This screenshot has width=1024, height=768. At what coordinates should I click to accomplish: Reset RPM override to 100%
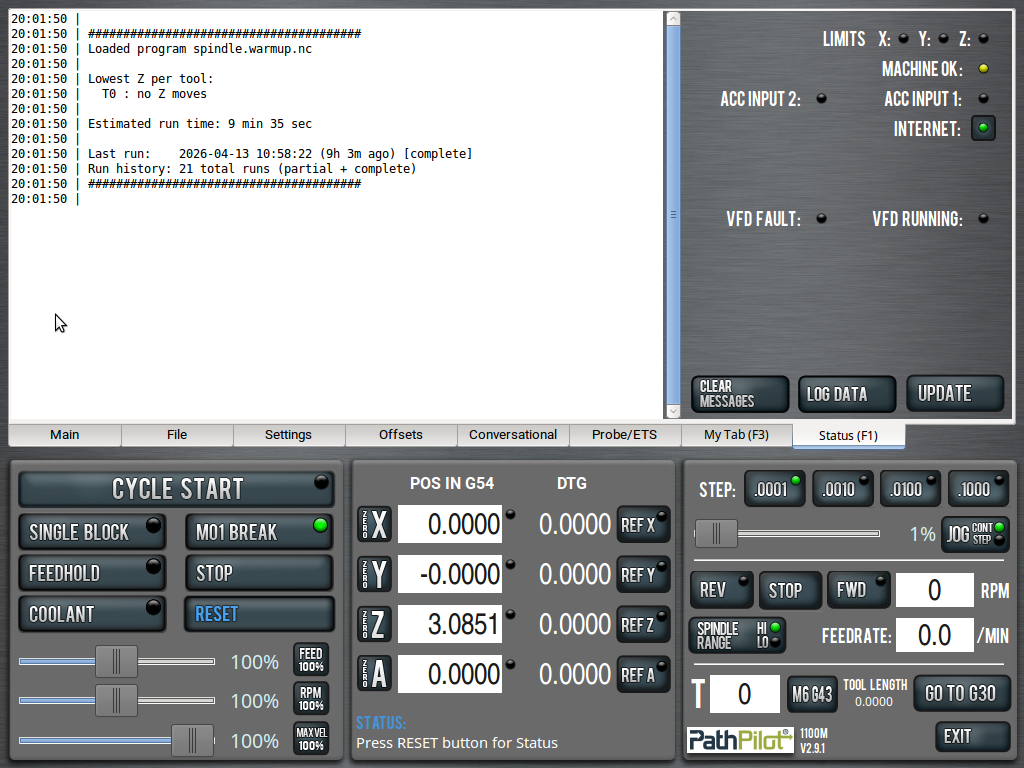[311, 699]
